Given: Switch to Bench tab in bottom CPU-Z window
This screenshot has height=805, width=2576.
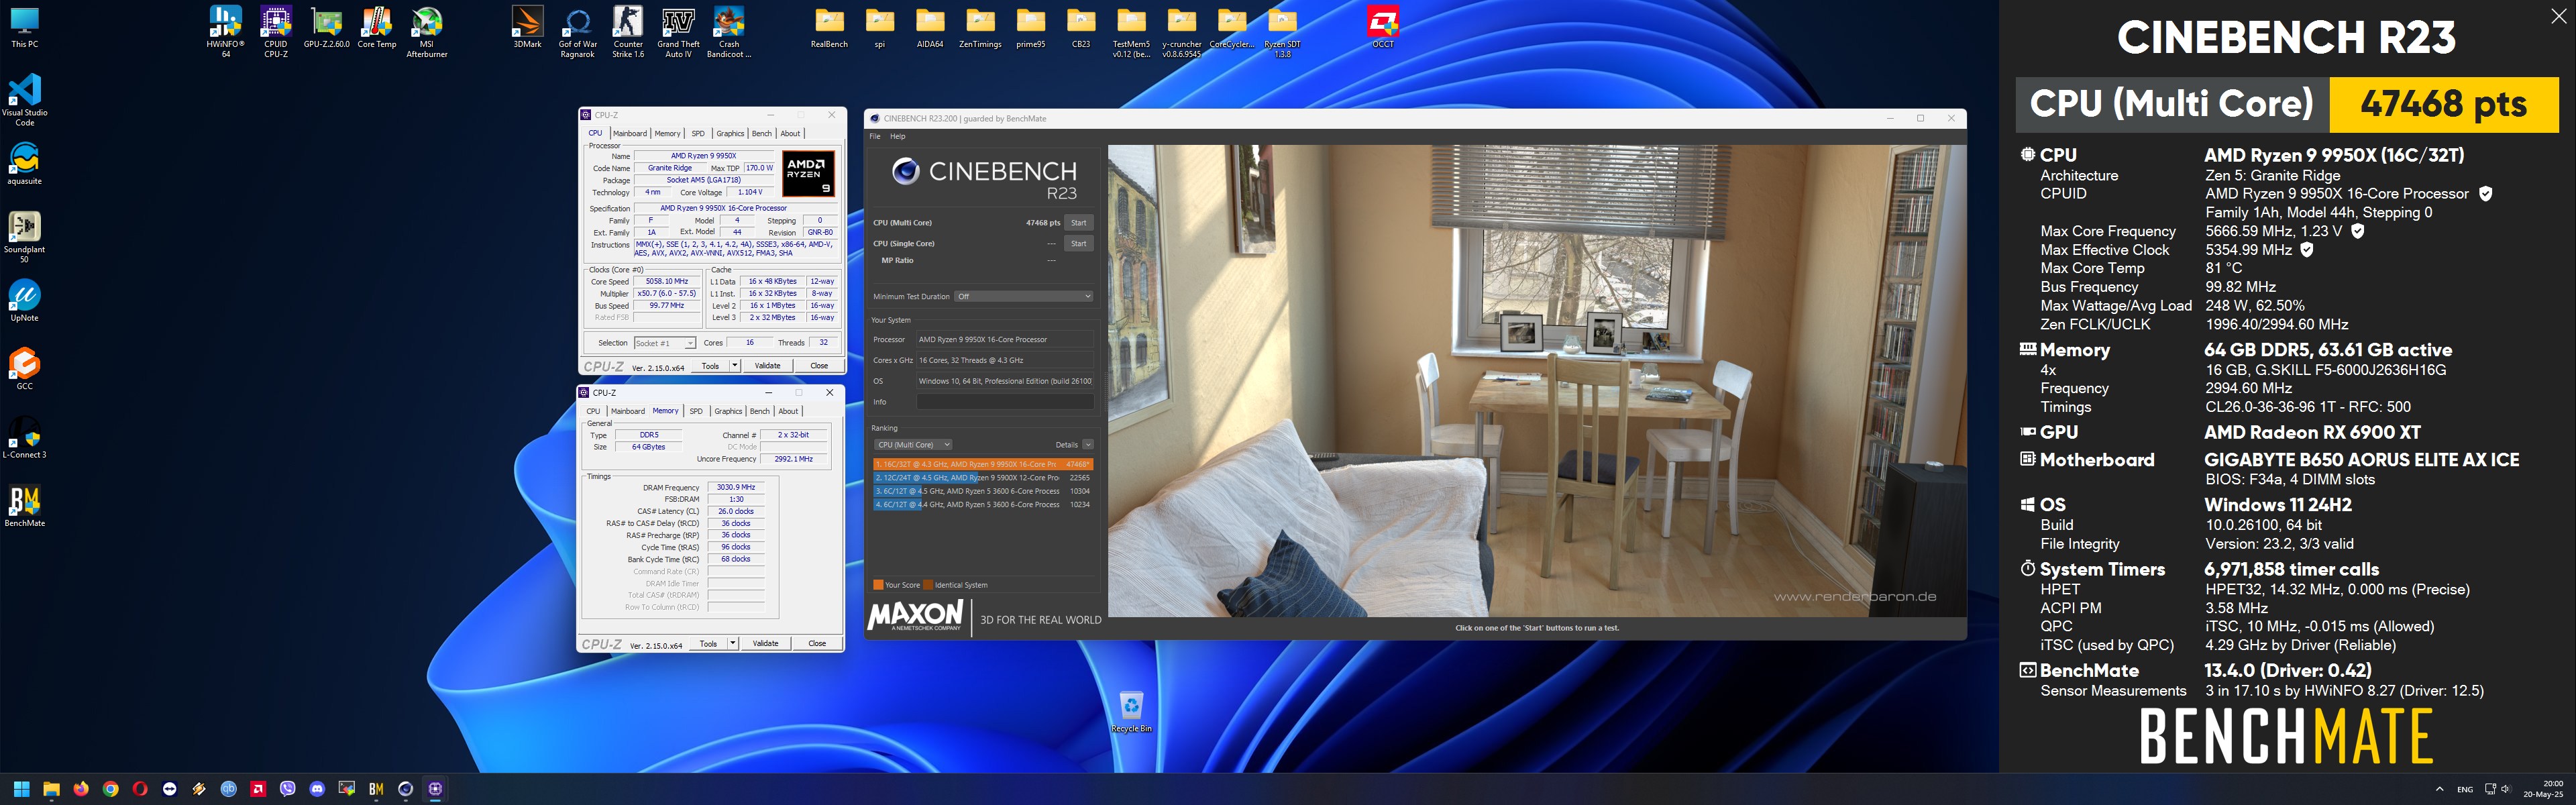Looking at the screenshot, I should 760,411.
